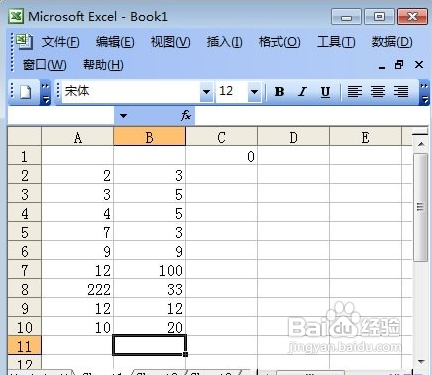The image size is (432, 375).
Task: Select column B header
Action: point(150,137)
